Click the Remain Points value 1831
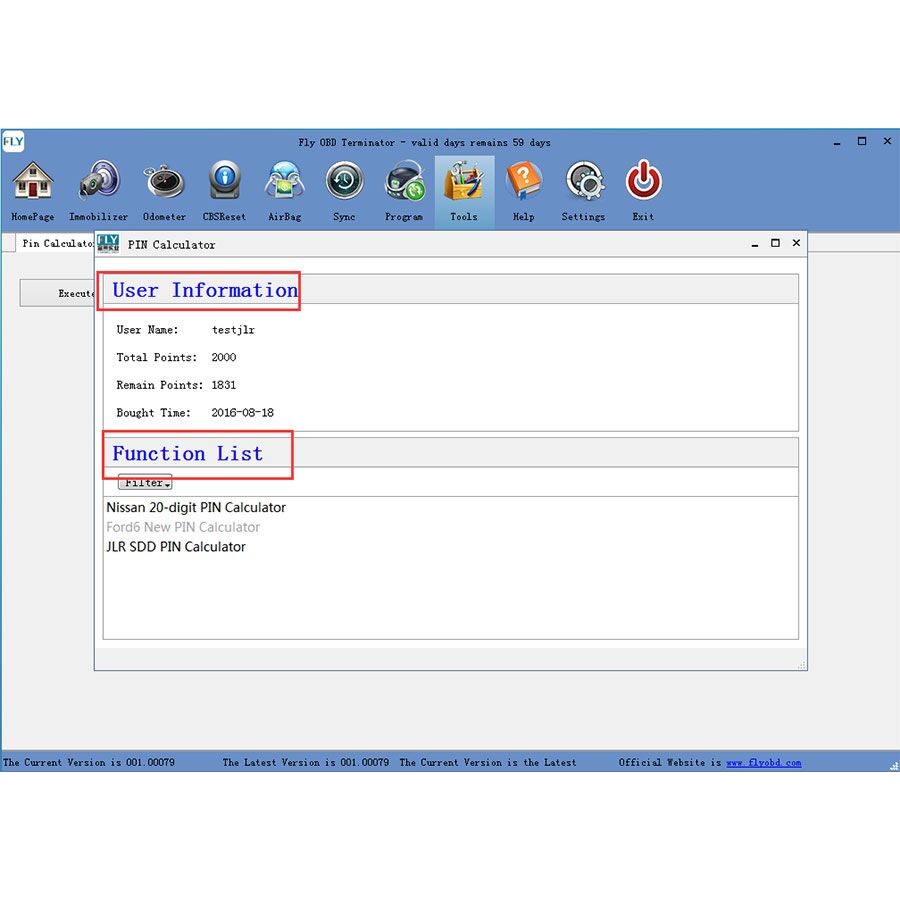This screenshot has width=900, height=900. (224, 385)
